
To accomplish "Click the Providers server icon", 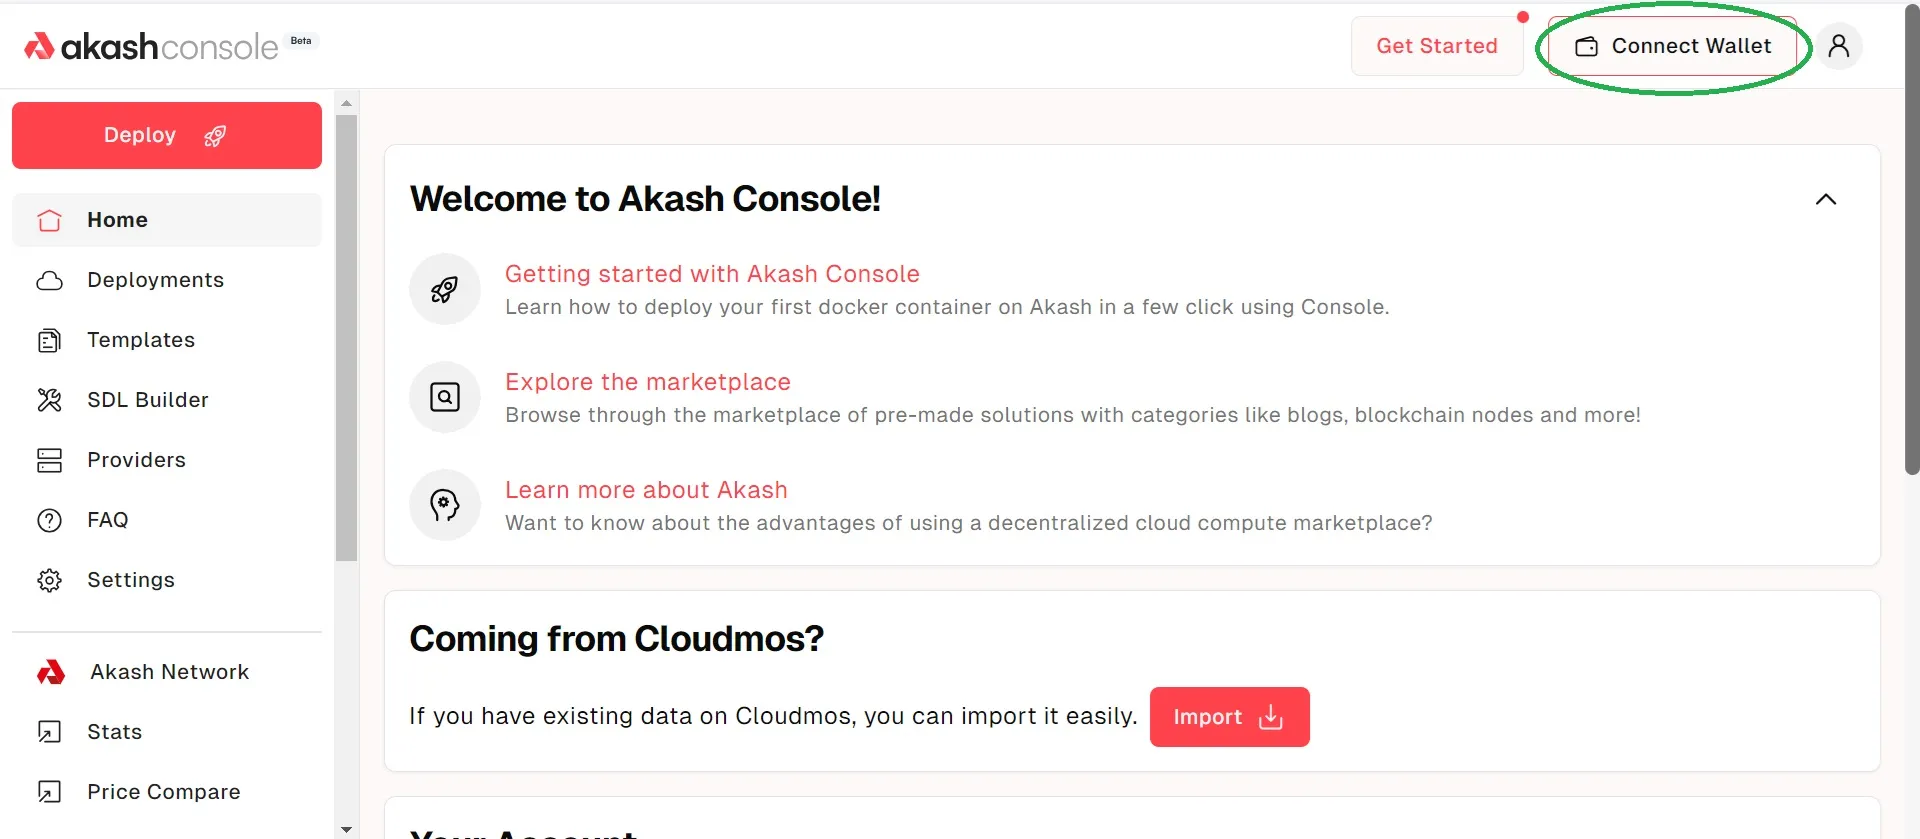I will tap(49, 460).
